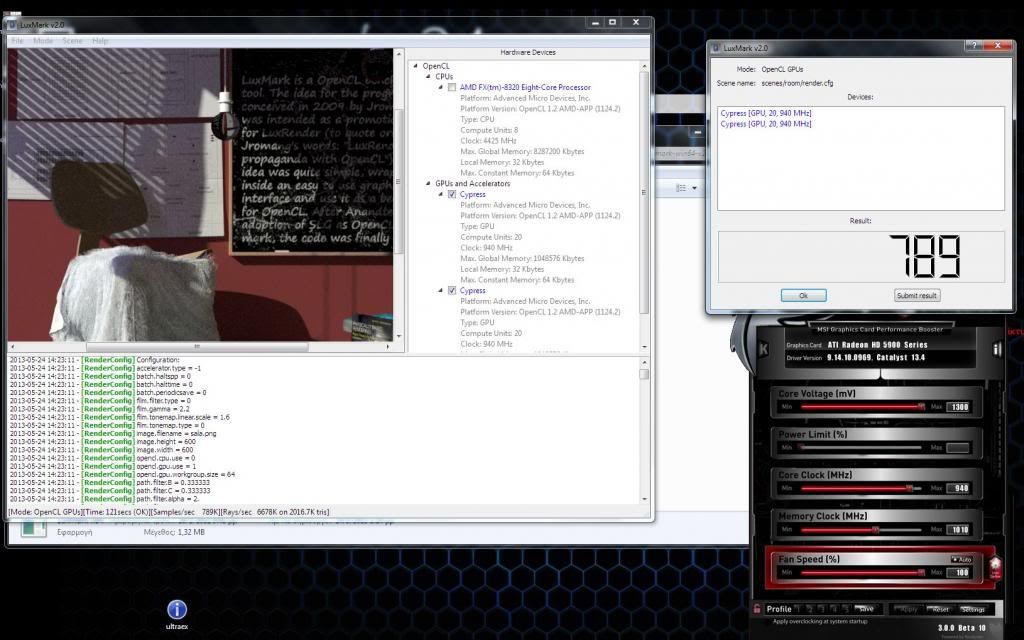1024x640 pixels.
Task: Select Afterburner profile slot 5
Action: pyautogui.click(x=846, y=609)
